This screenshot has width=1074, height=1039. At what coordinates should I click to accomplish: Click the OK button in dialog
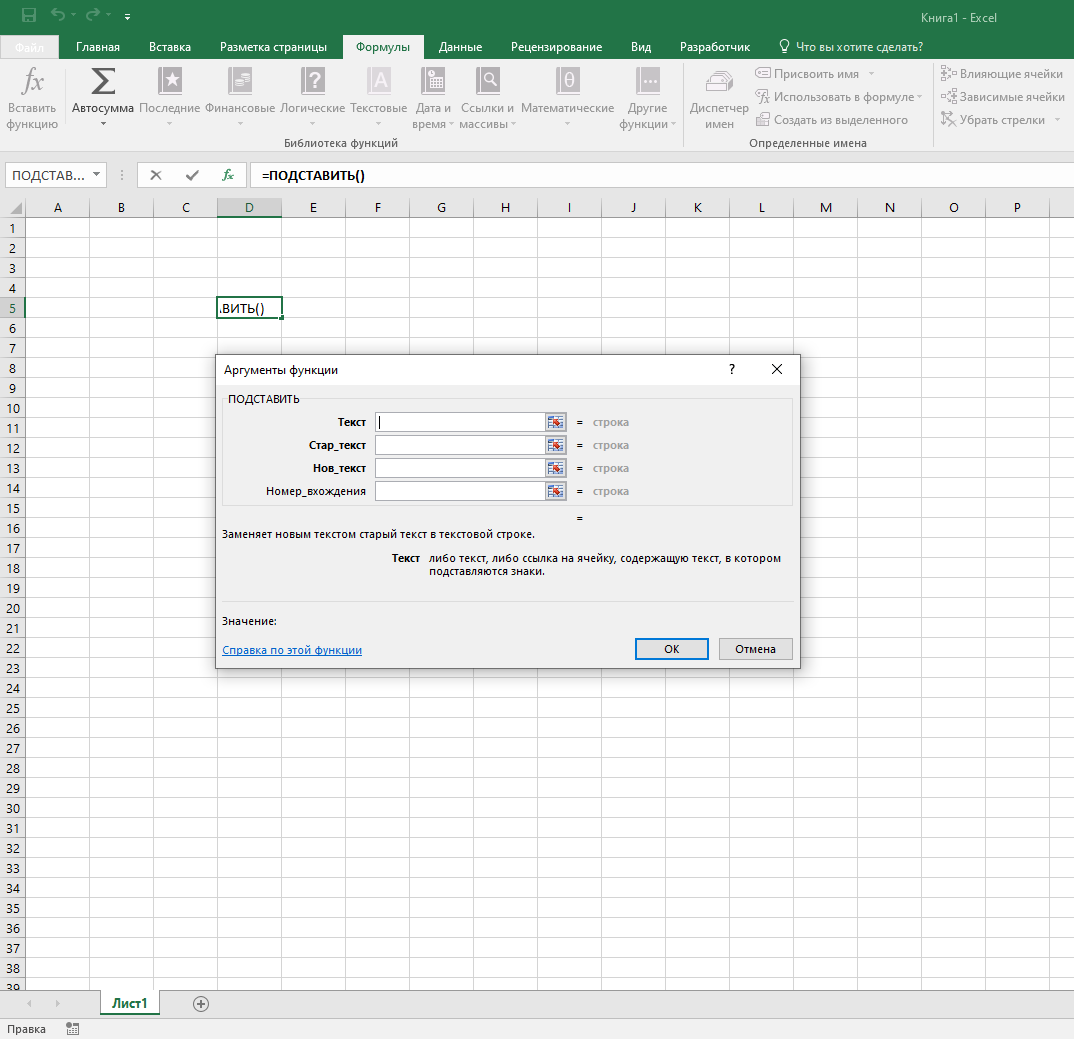[671, 649]
